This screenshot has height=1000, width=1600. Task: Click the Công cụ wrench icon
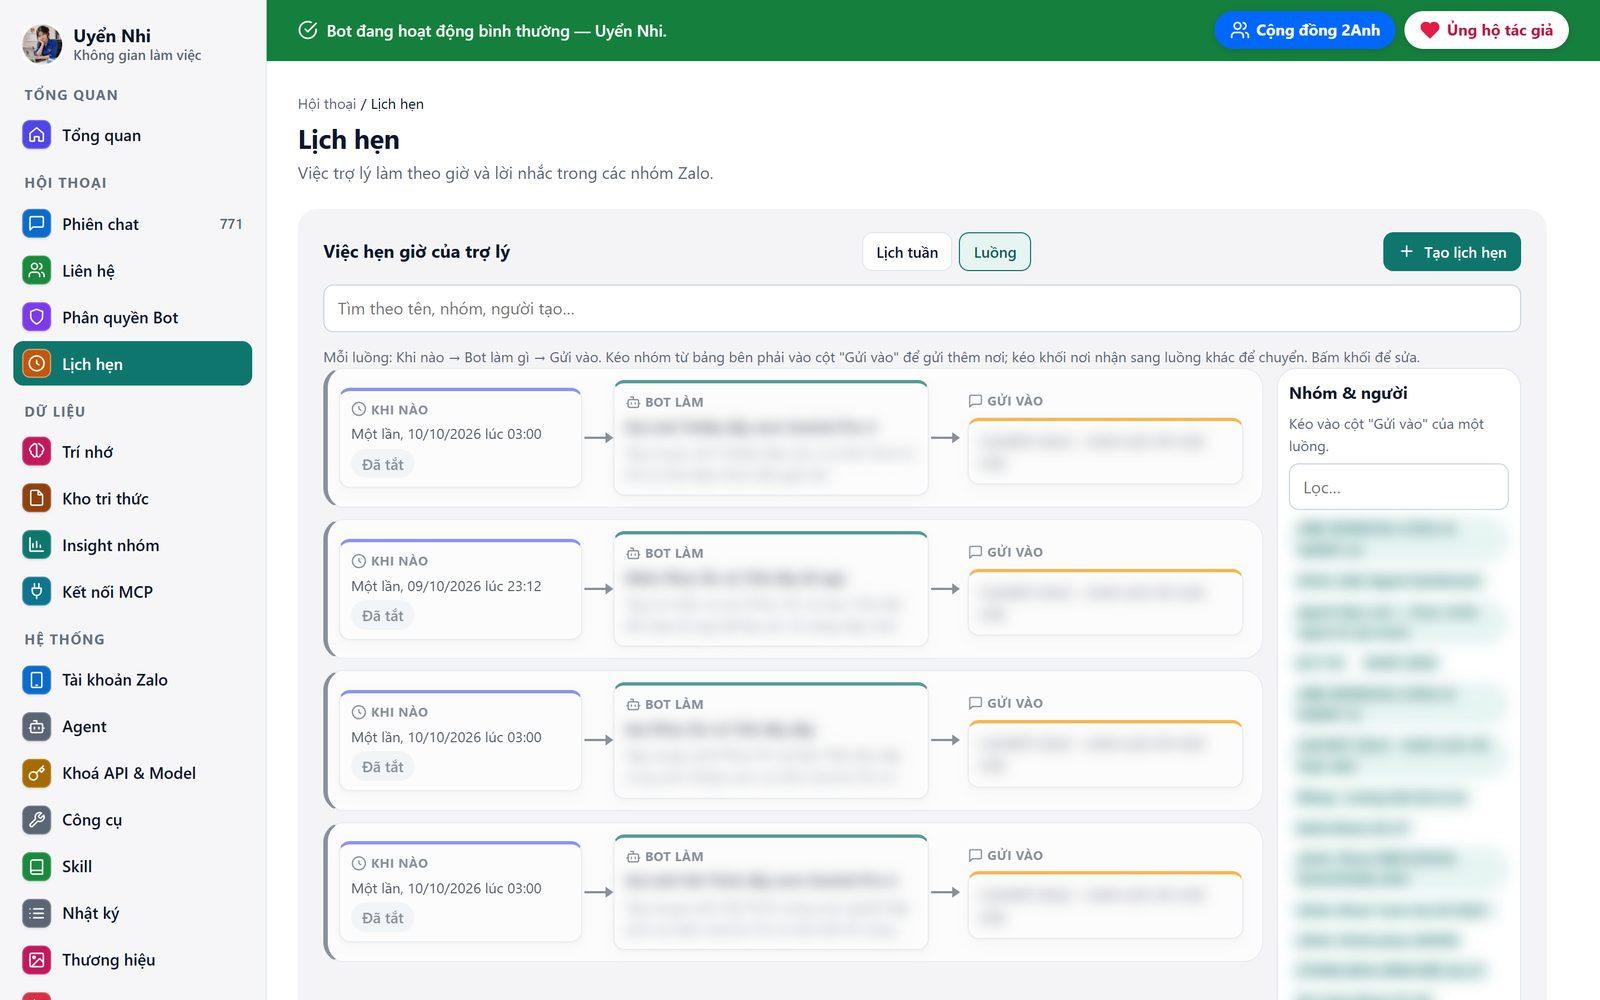coord(37,820)
